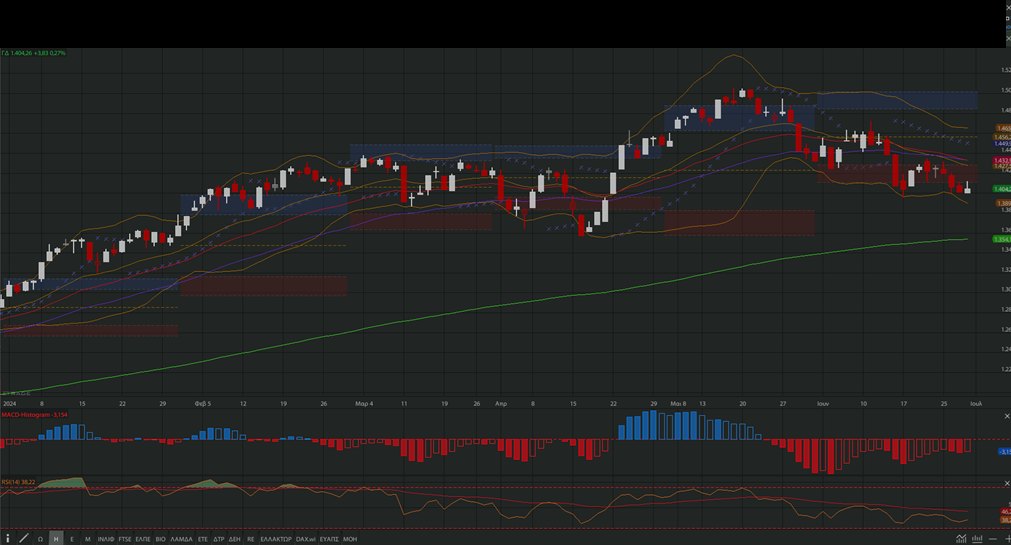Click the MACD-Histogram -3,154 label
Image resolution: width=1011 pixels, height=545 pixels.
tap(34, 415)
